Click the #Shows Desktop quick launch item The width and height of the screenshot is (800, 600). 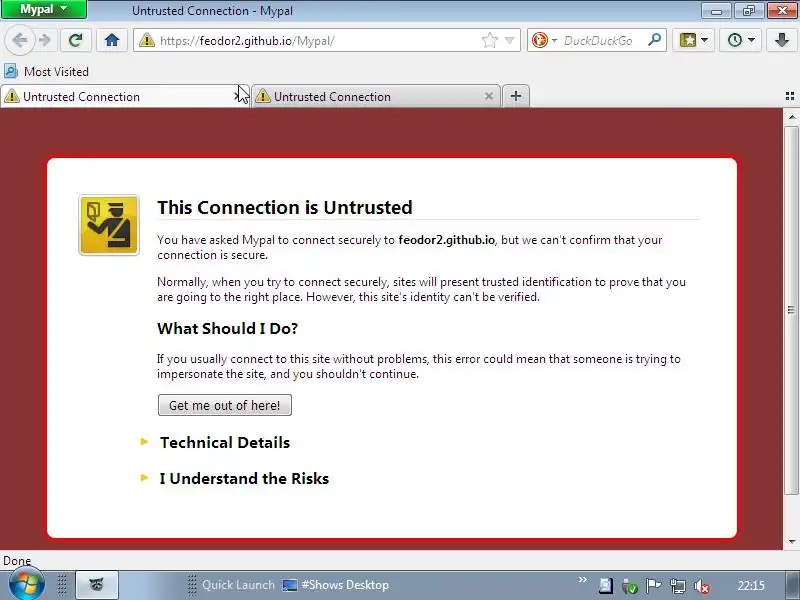[x=336, y=585]
